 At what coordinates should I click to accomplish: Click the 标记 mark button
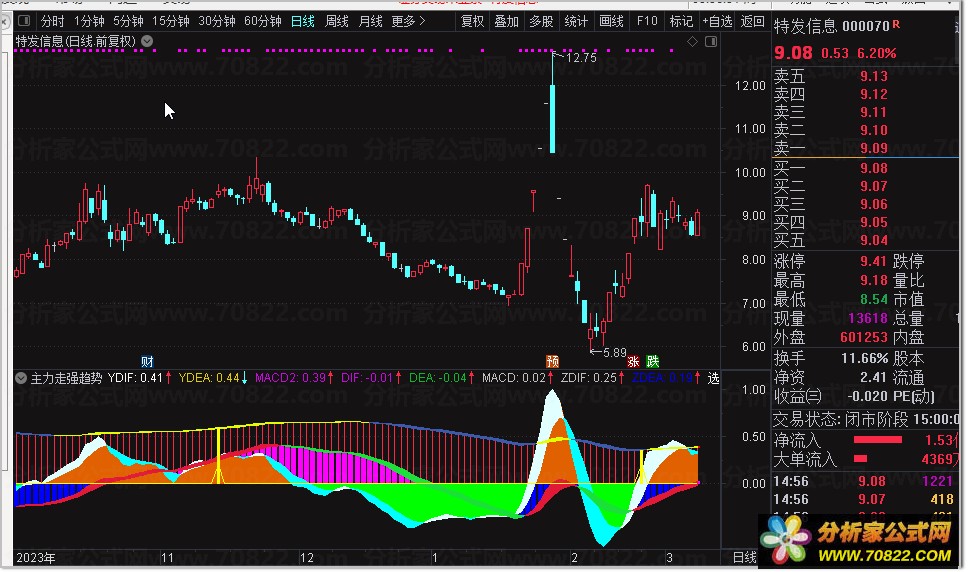coord(682,21)
